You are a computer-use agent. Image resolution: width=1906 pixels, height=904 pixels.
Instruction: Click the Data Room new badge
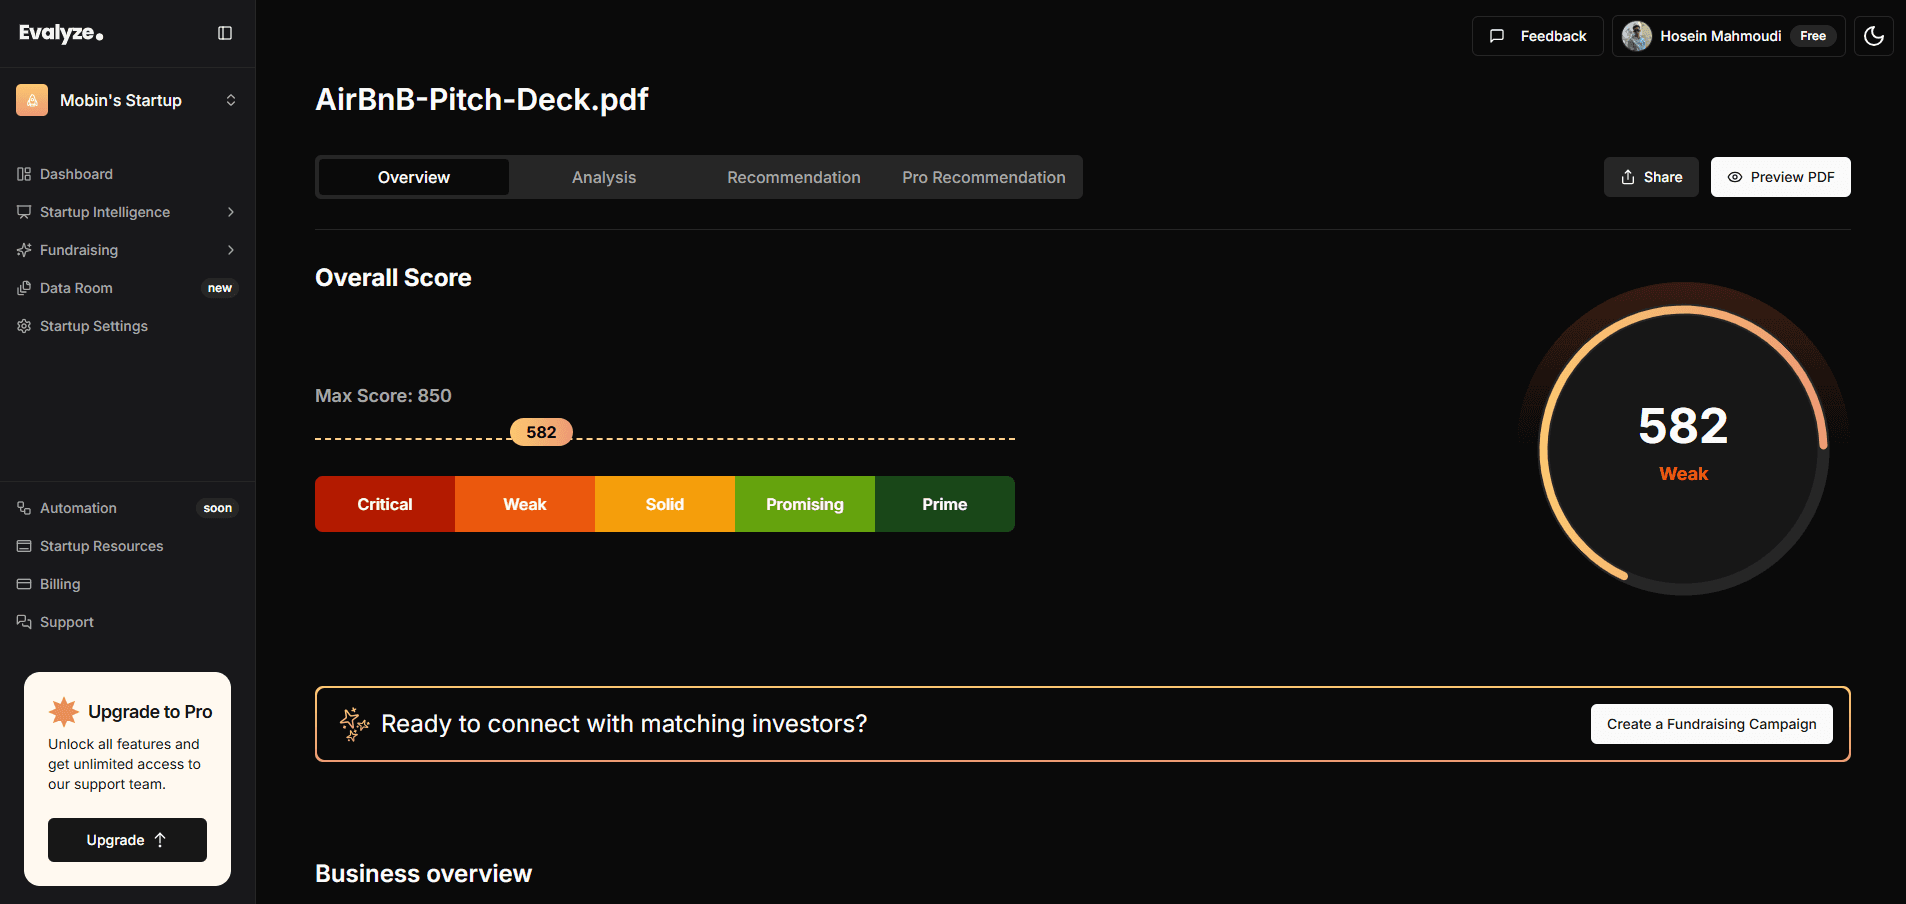point(220,288)
